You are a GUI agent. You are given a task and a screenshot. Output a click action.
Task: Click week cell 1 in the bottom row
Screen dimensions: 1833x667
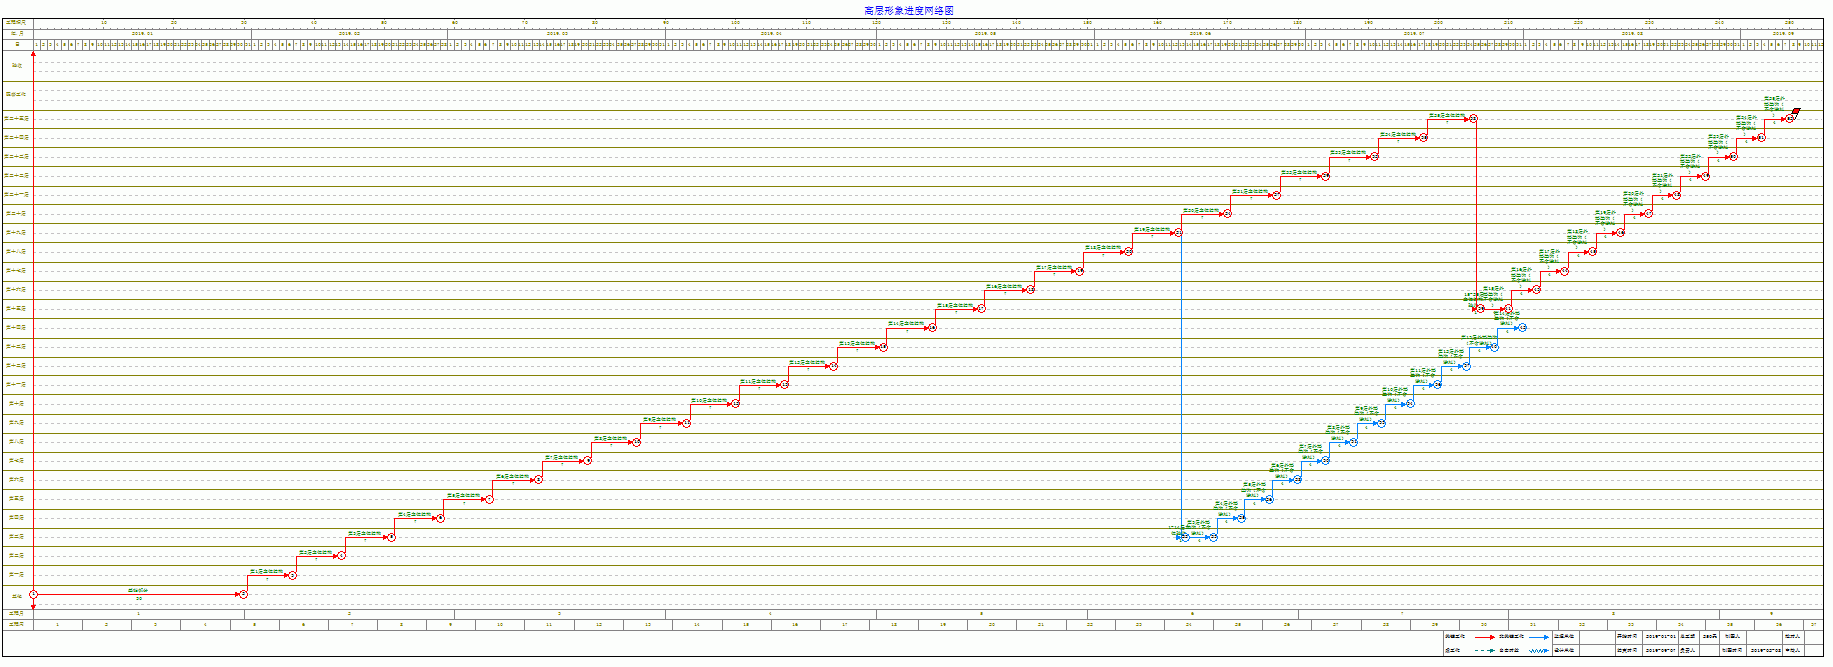(58, 624)
